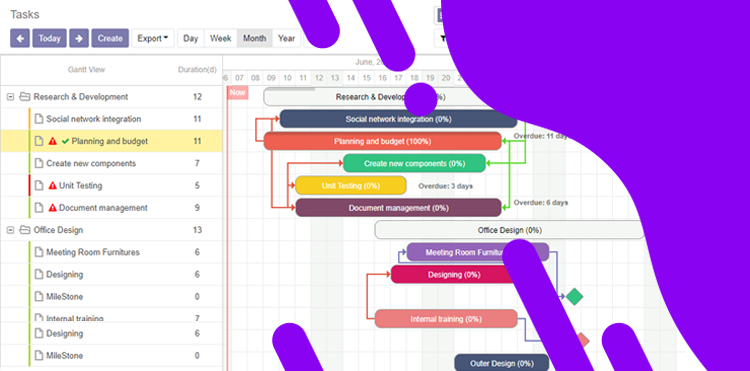This screenshot has width=750, height=371.
Task: Select the Office Design tree label
Action: pos(58,230)
